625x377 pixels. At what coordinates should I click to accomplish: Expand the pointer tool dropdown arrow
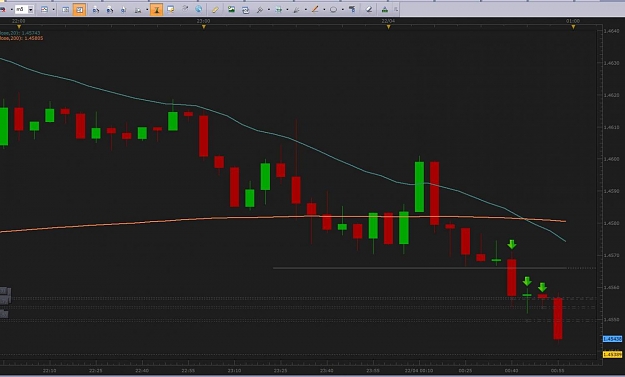click(x=269, y=10)
